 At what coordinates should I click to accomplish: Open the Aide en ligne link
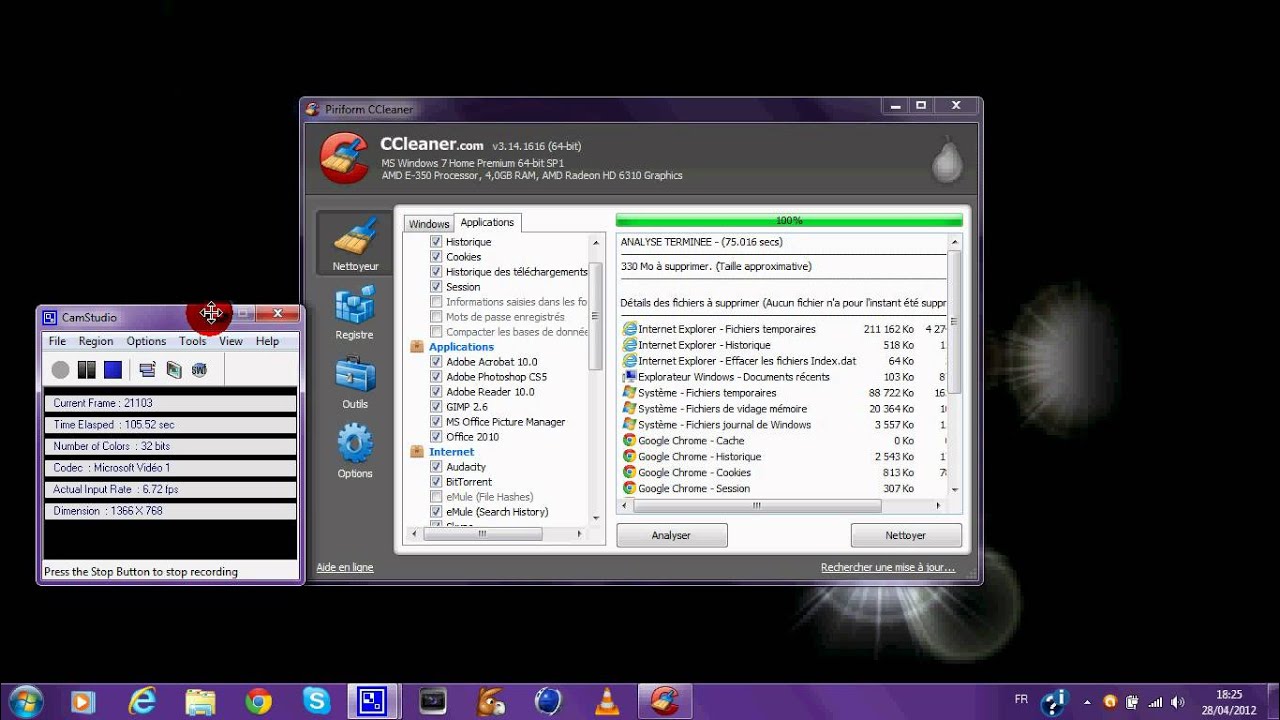click(x=345, y=567)
